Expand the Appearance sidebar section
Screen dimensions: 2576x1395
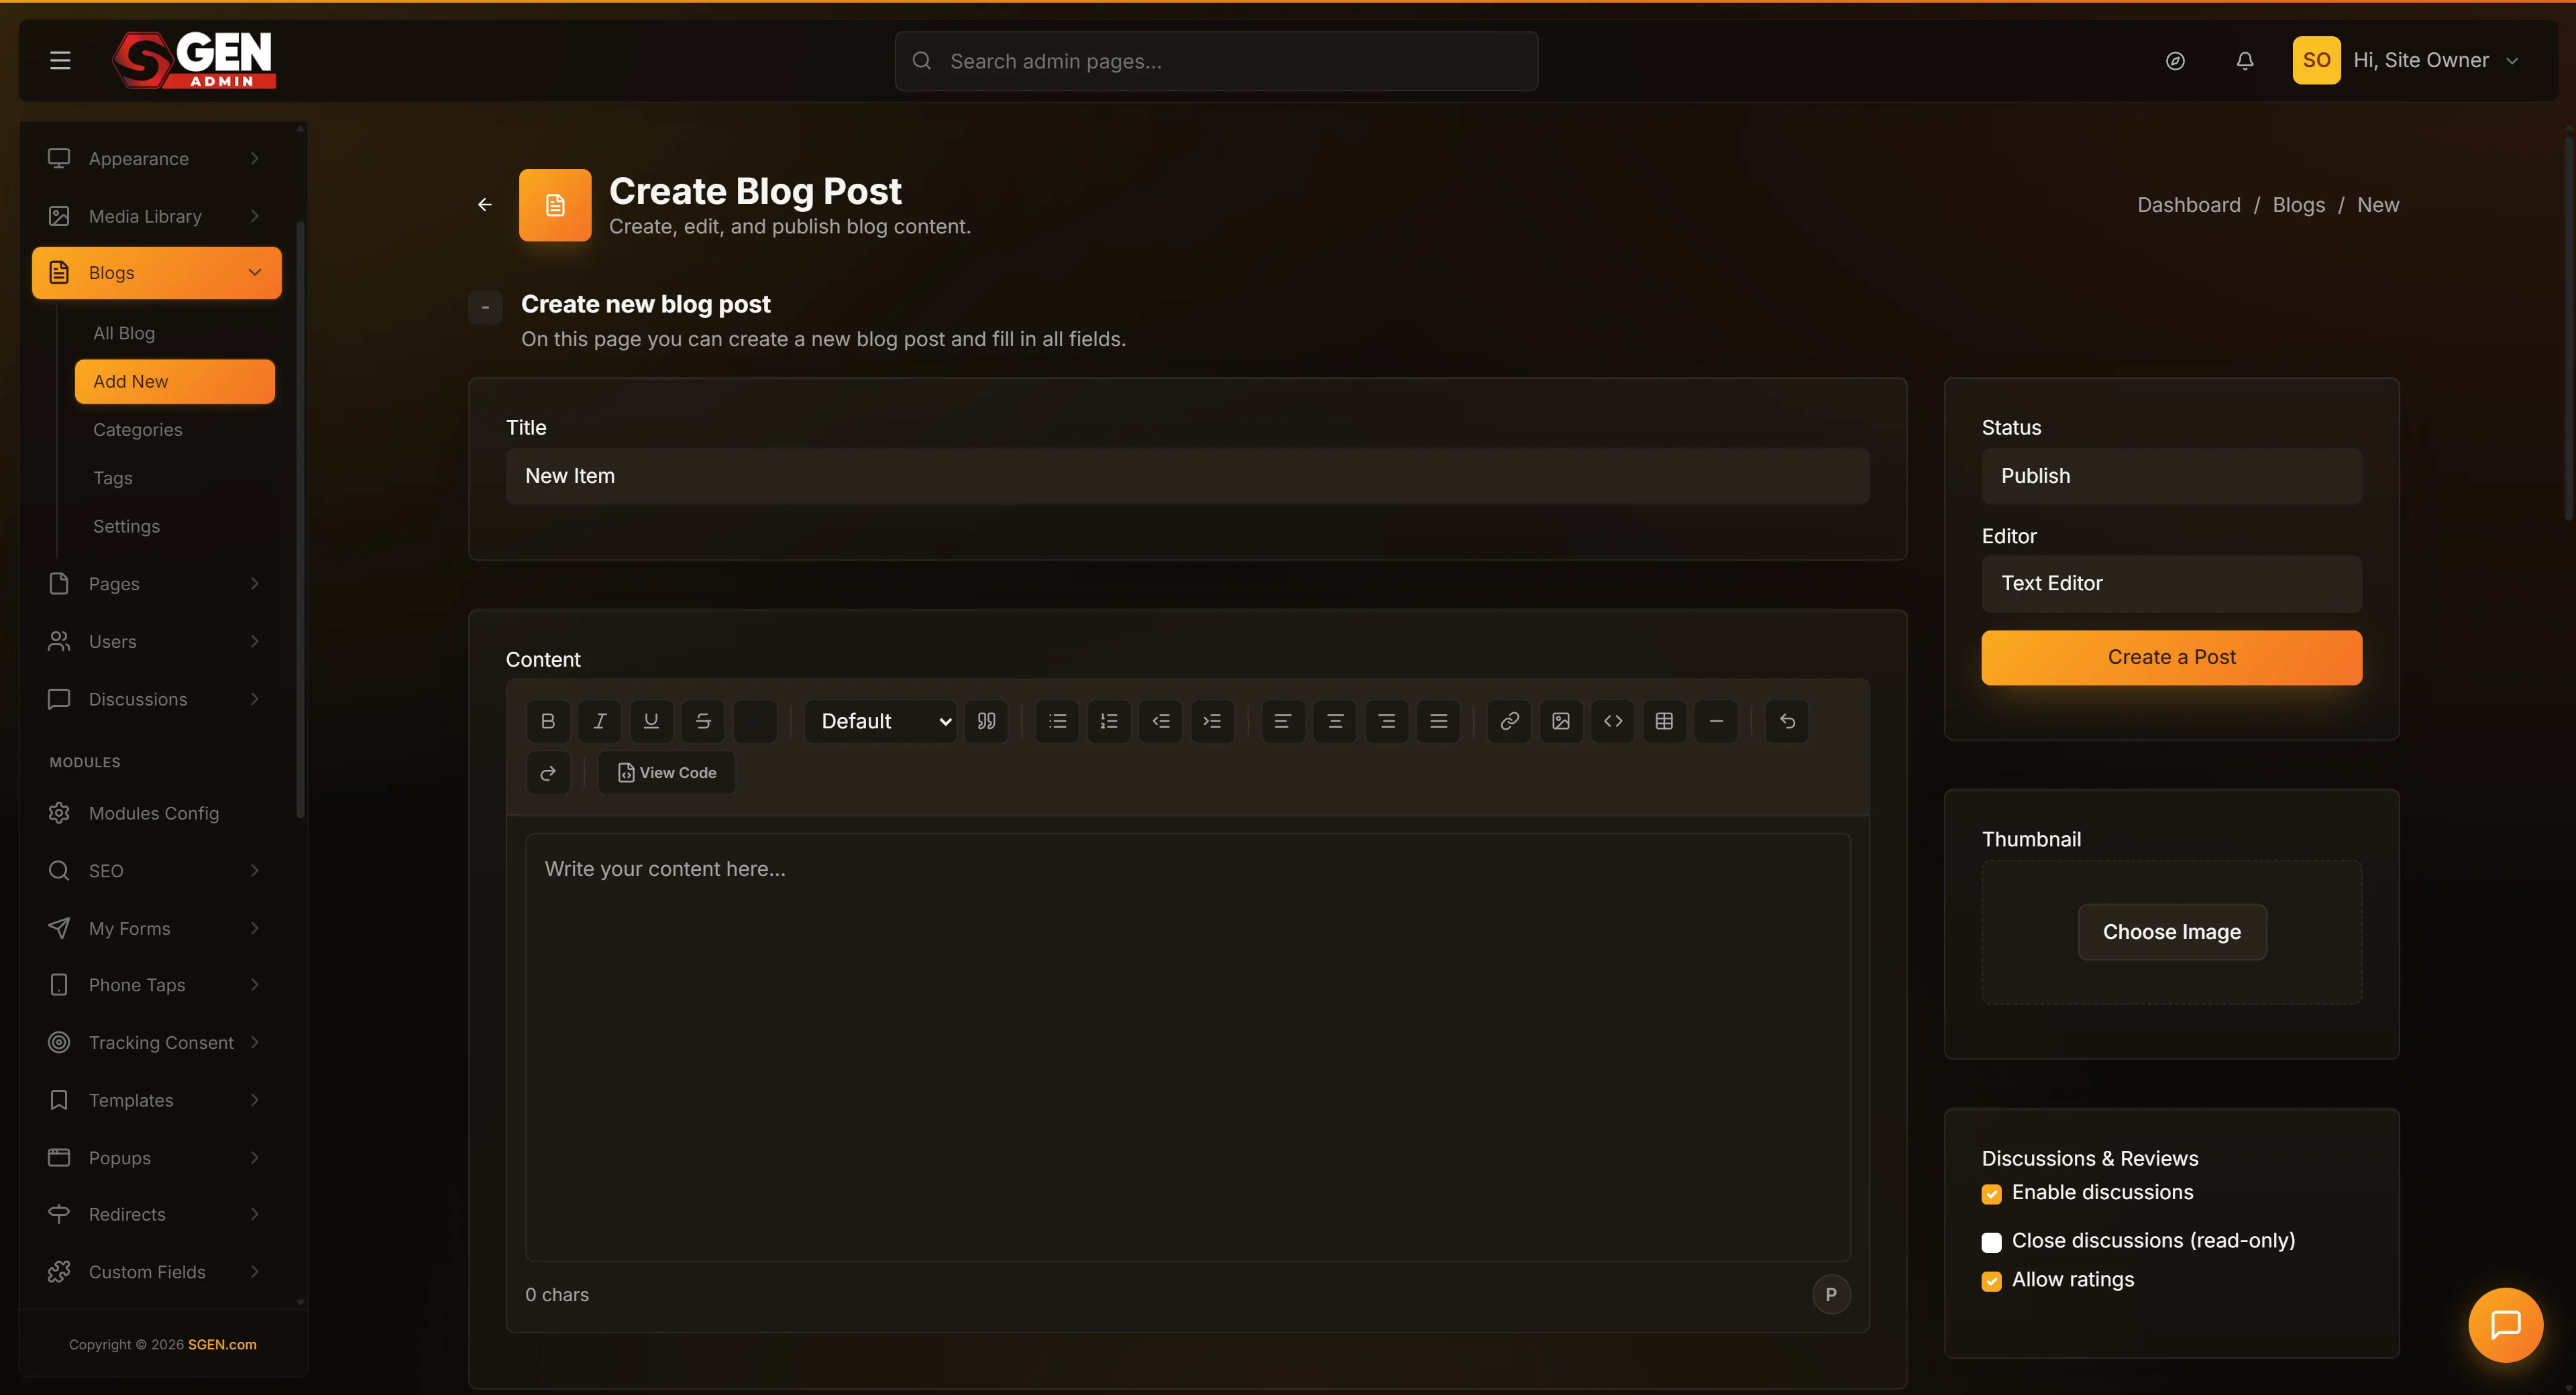point(157,158)
